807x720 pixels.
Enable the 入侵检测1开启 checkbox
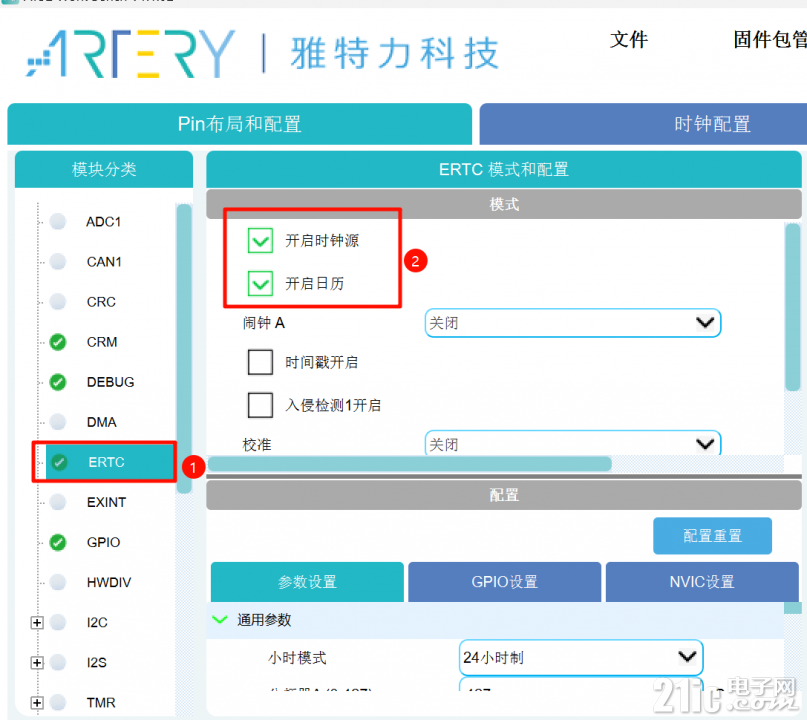click(260, 405)
